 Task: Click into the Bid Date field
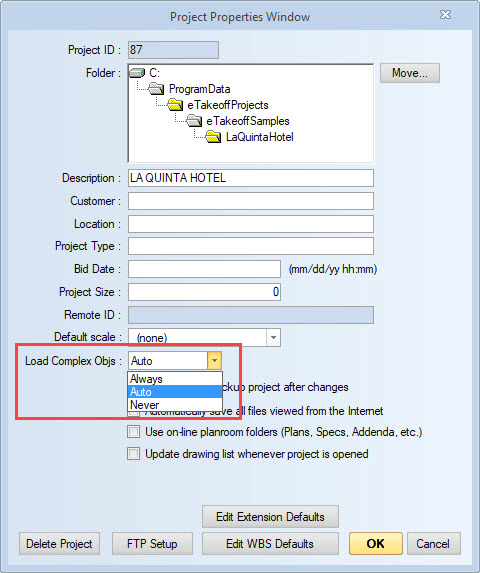(204, 269)
